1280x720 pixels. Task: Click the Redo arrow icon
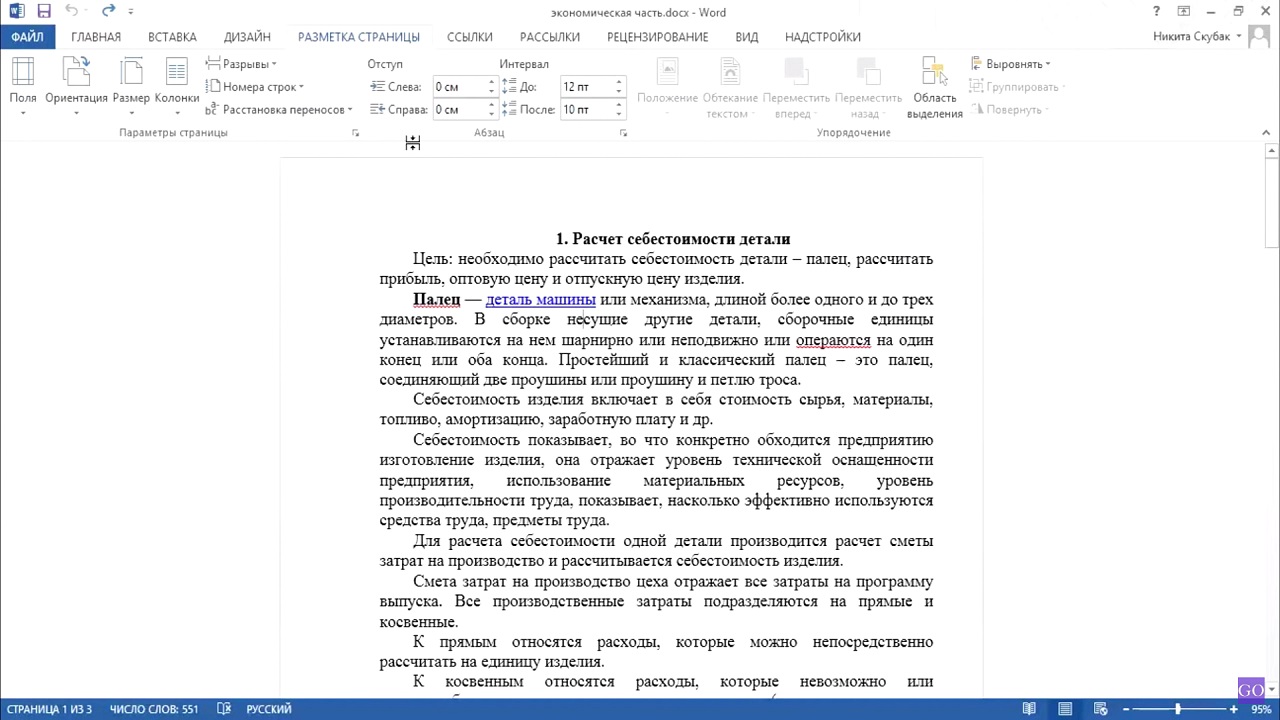pos(108,12)
